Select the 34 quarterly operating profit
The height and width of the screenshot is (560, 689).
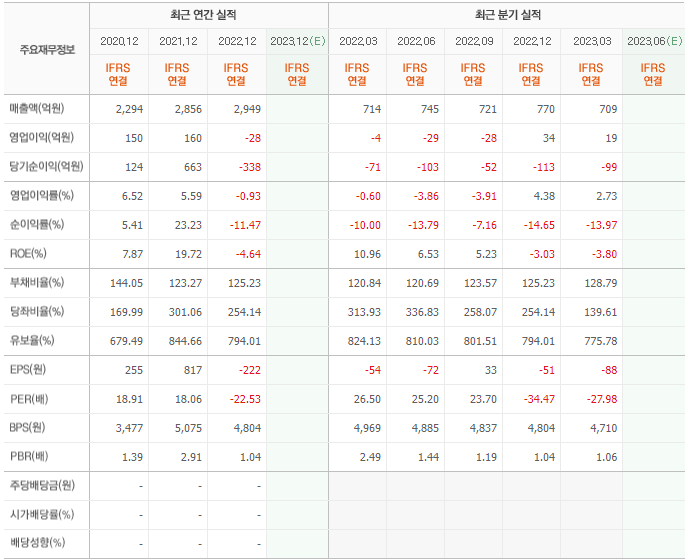[x=549, y=138]
